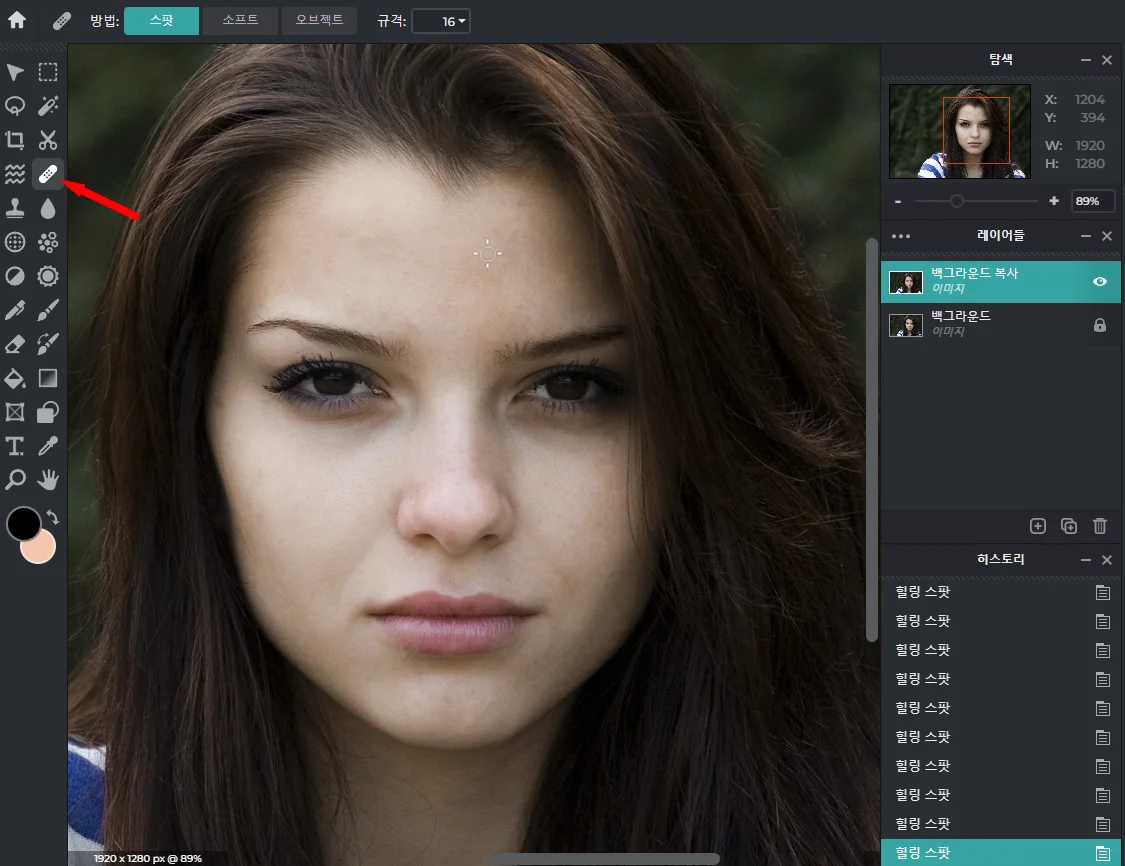Select the Clone stamp tool
This screenshot has width=1125, height=866.
click(15, 208)
